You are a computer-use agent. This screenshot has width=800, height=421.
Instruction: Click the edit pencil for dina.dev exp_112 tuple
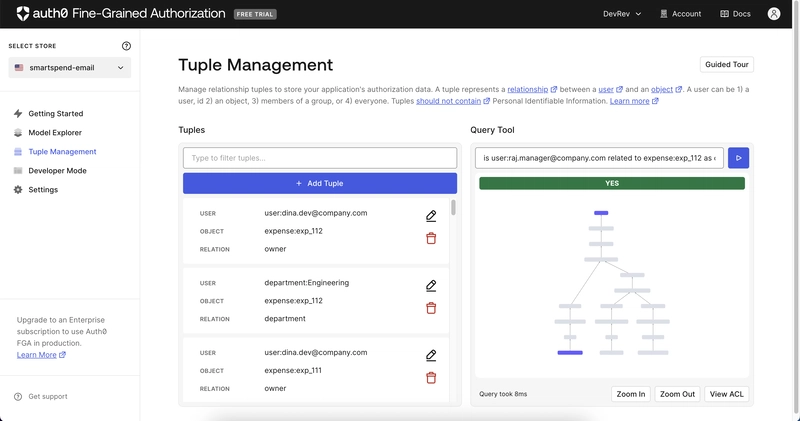(431, 216)
